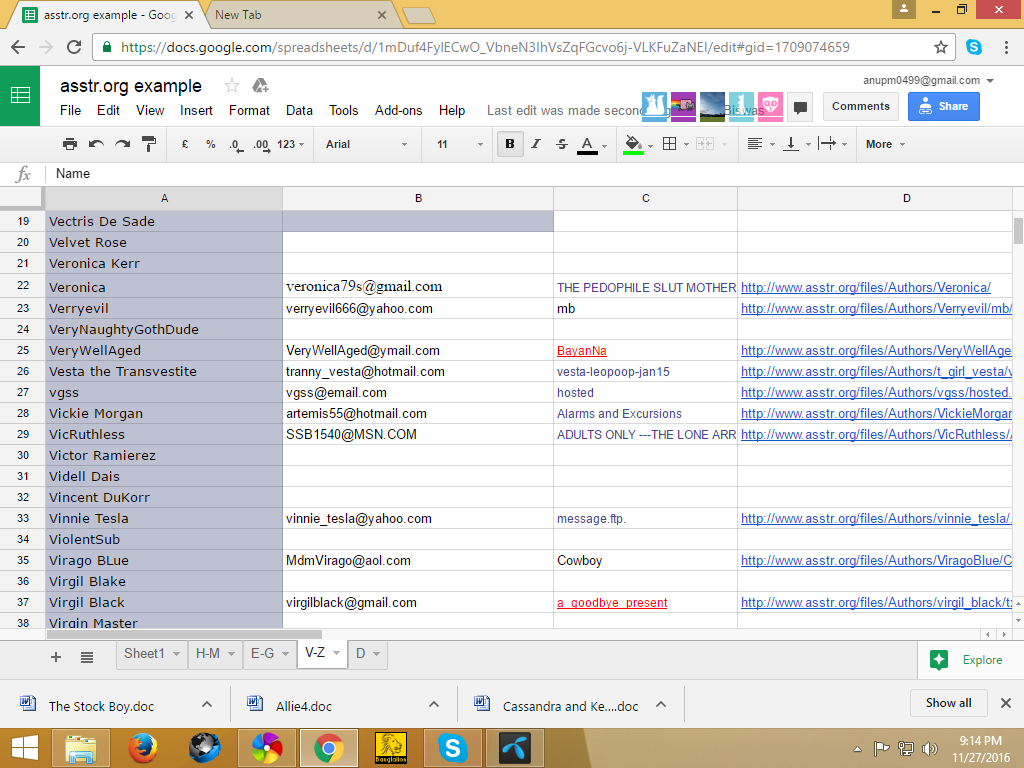Format cells as percent
1024x768 pixels.
click(210, 144)
